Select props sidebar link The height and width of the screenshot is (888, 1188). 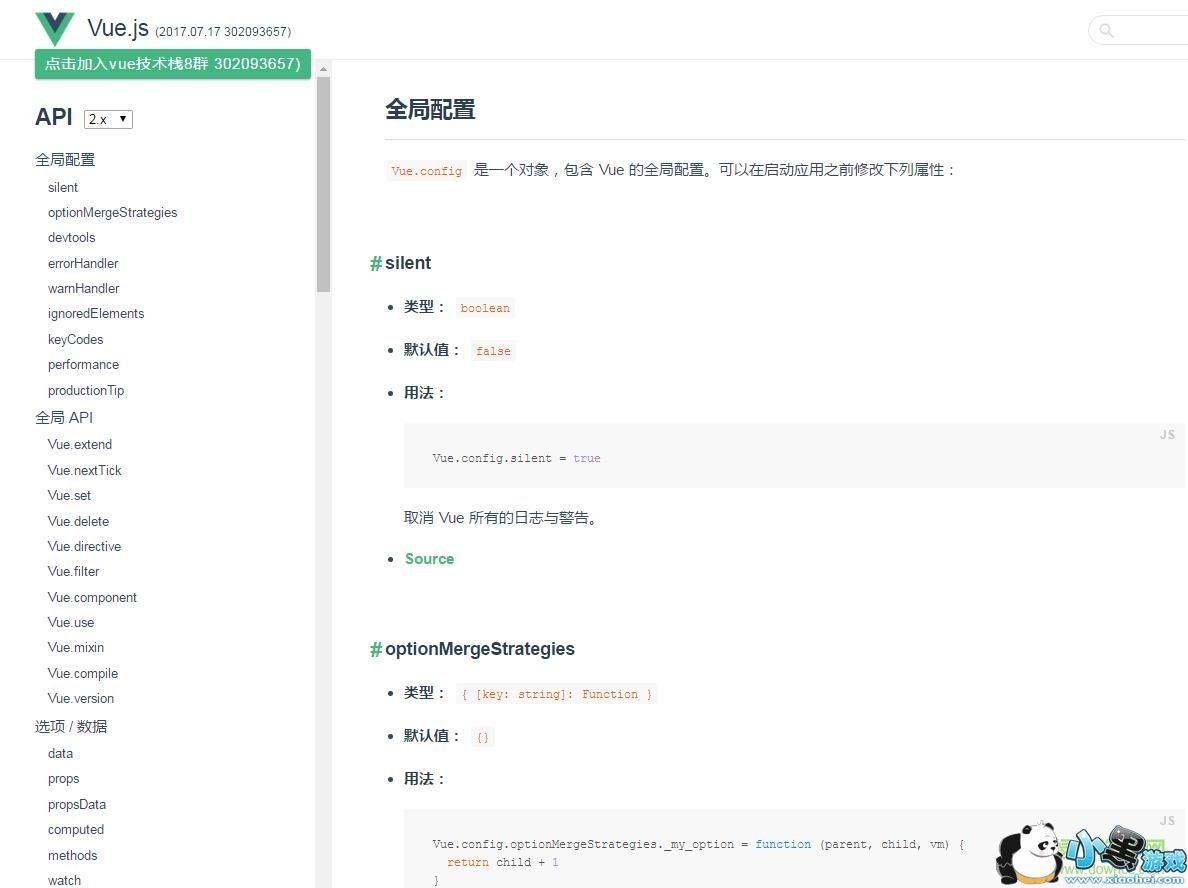[x=64, y=779]
